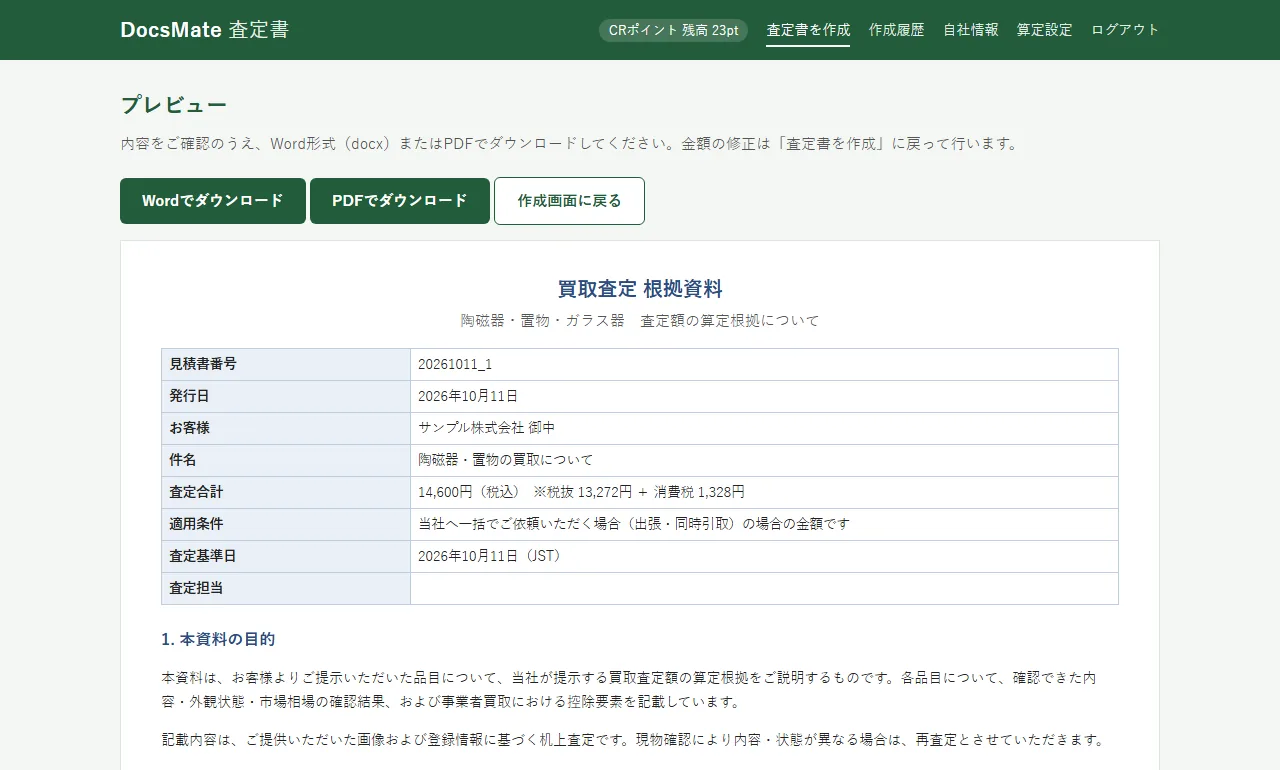1280x770 pixels.
Task: Click the 査定基準日 label cell
Action: tap(286, 556)
